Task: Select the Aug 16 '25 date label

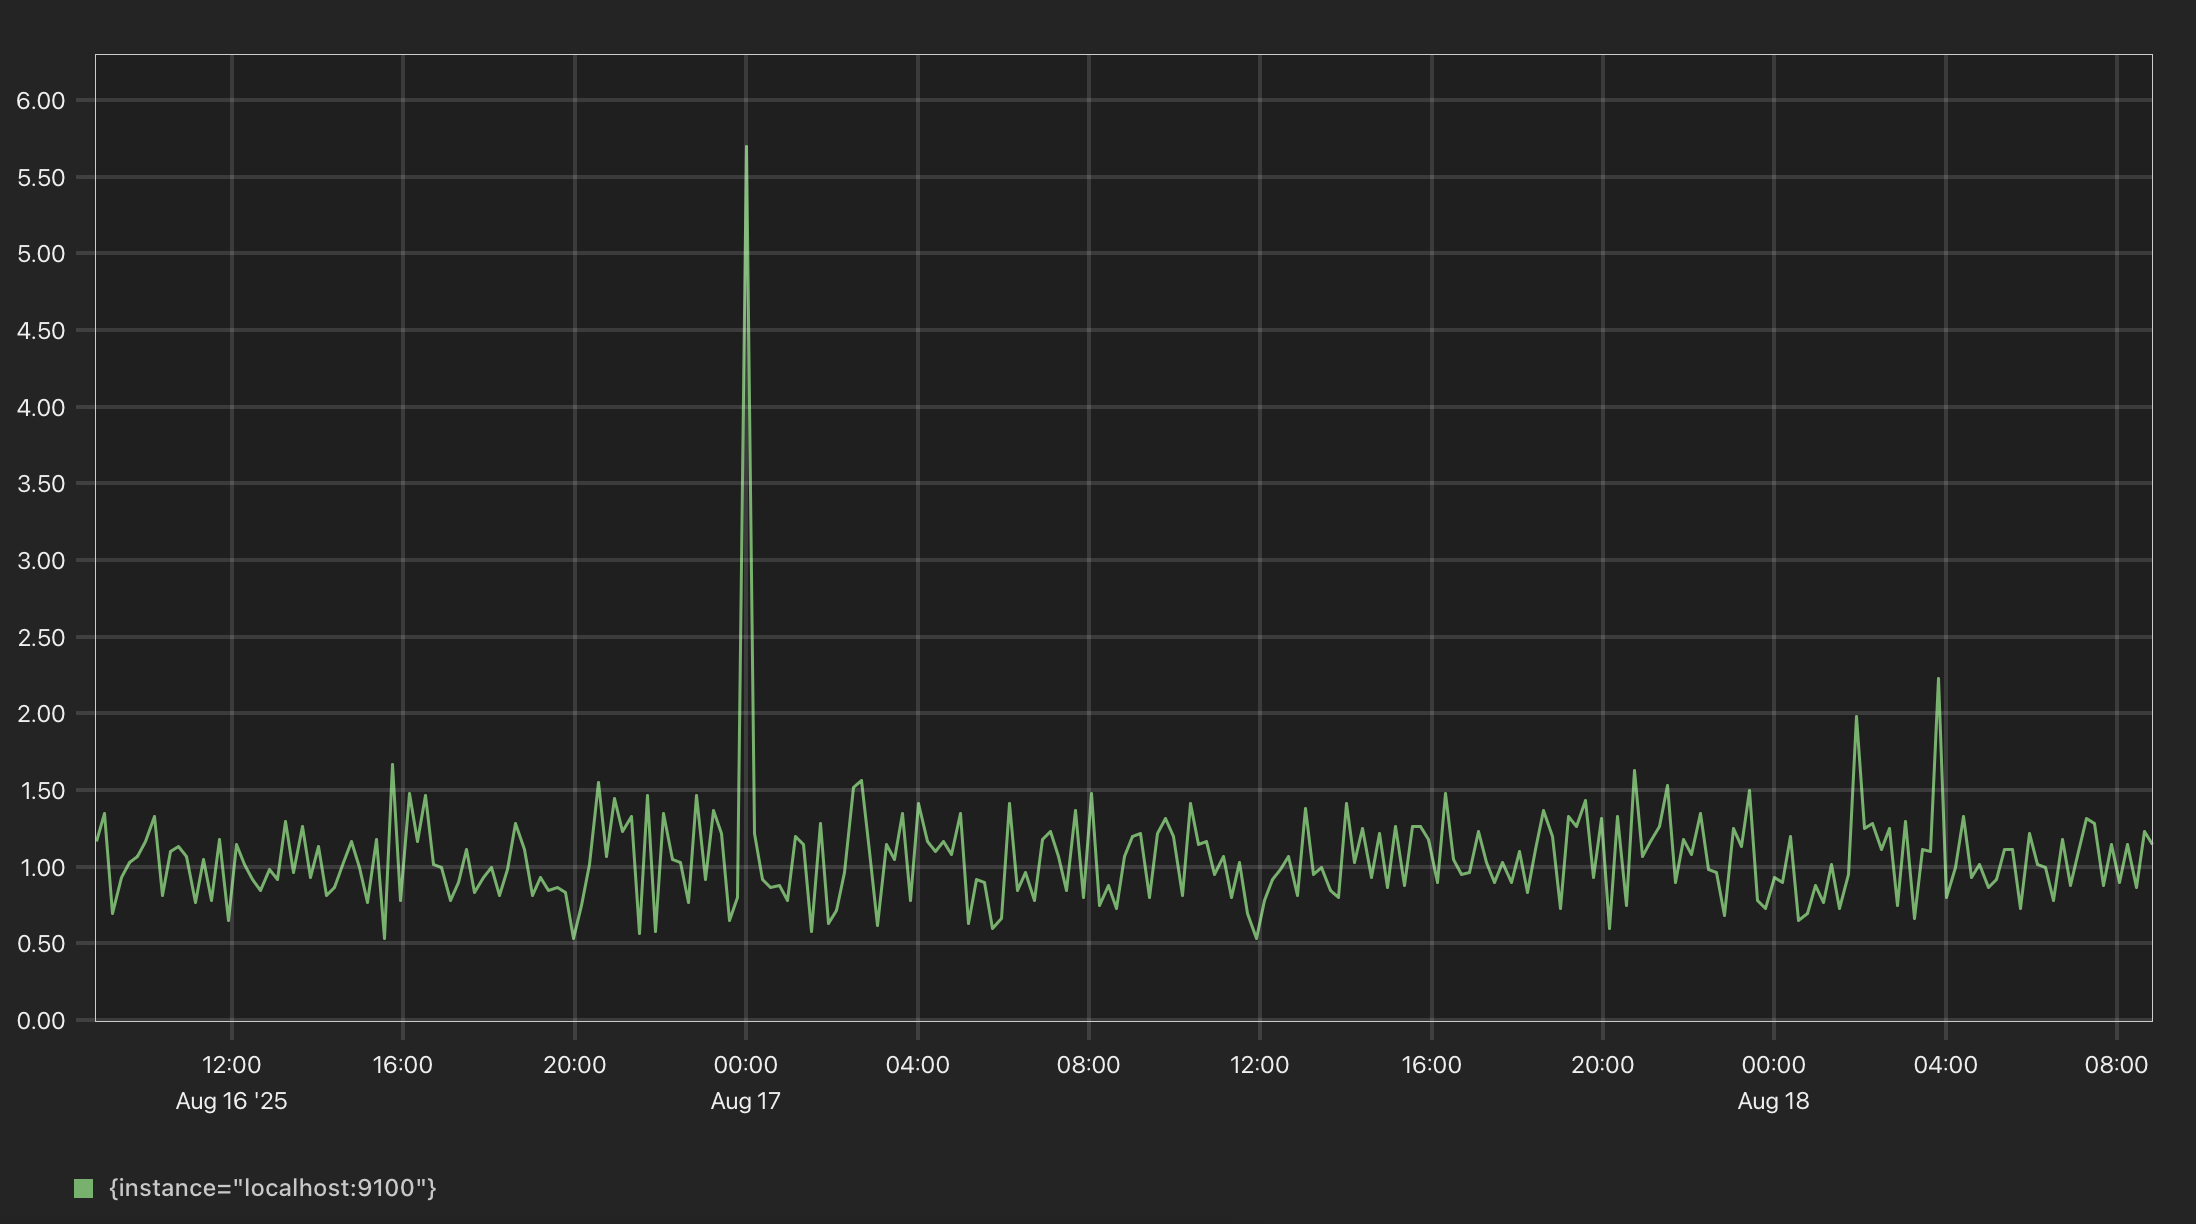Action: 231,1101
